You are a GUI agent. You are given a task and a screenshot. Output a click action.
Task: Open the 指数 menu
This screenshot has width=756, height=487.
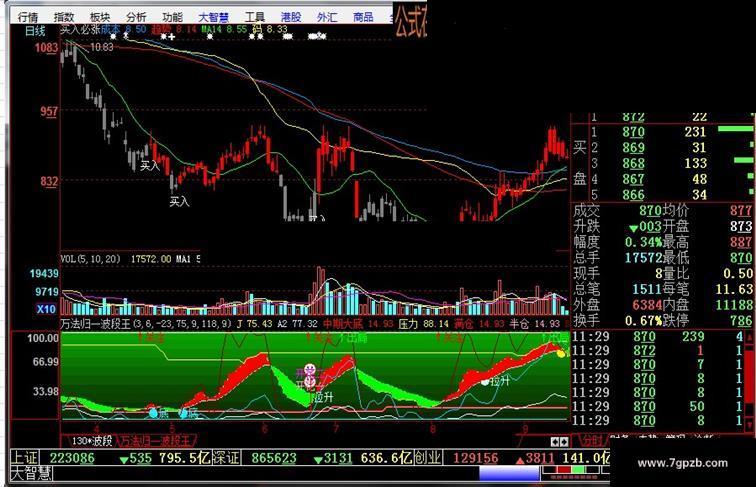coord(64,17)
